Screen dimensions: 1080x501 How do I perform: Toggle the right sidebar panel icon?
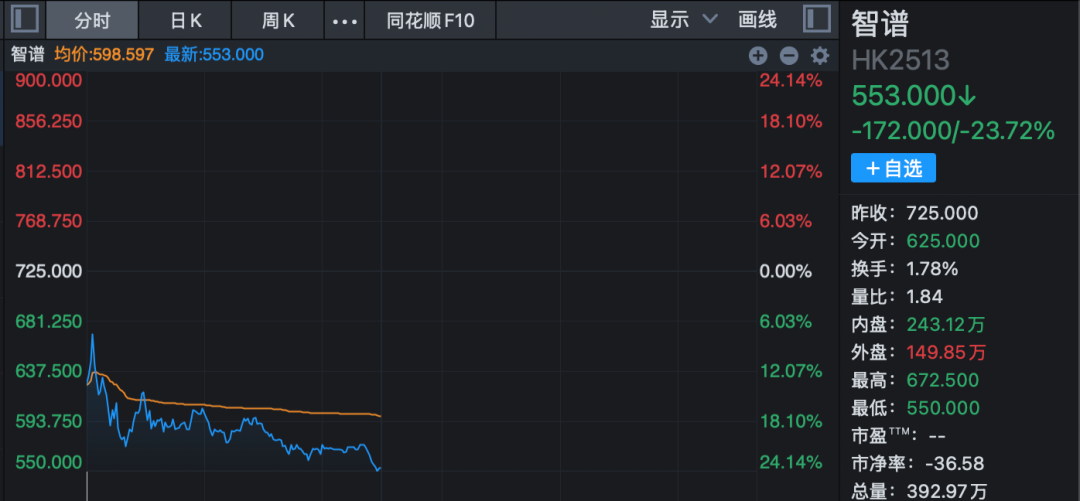(816, 19)
